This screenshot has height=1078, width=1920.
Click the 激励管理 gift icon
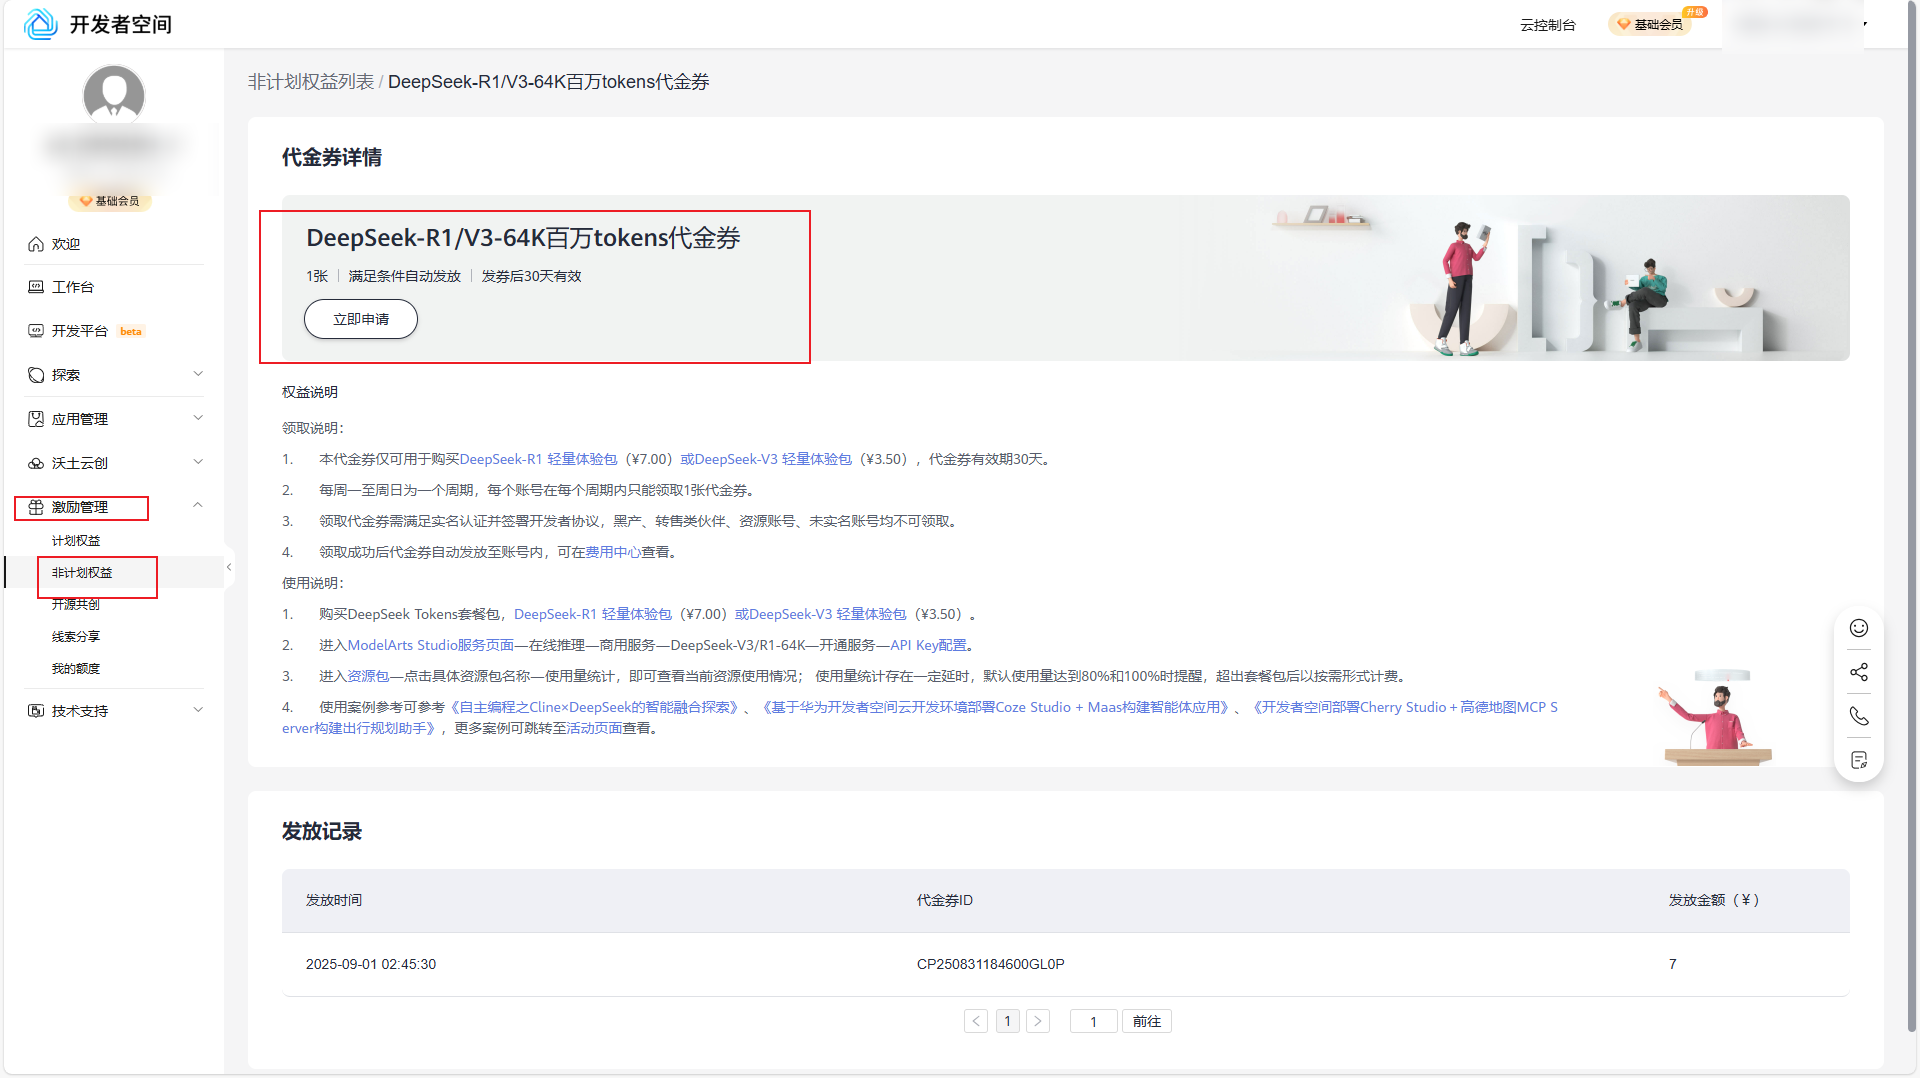(x=36, y=507)
